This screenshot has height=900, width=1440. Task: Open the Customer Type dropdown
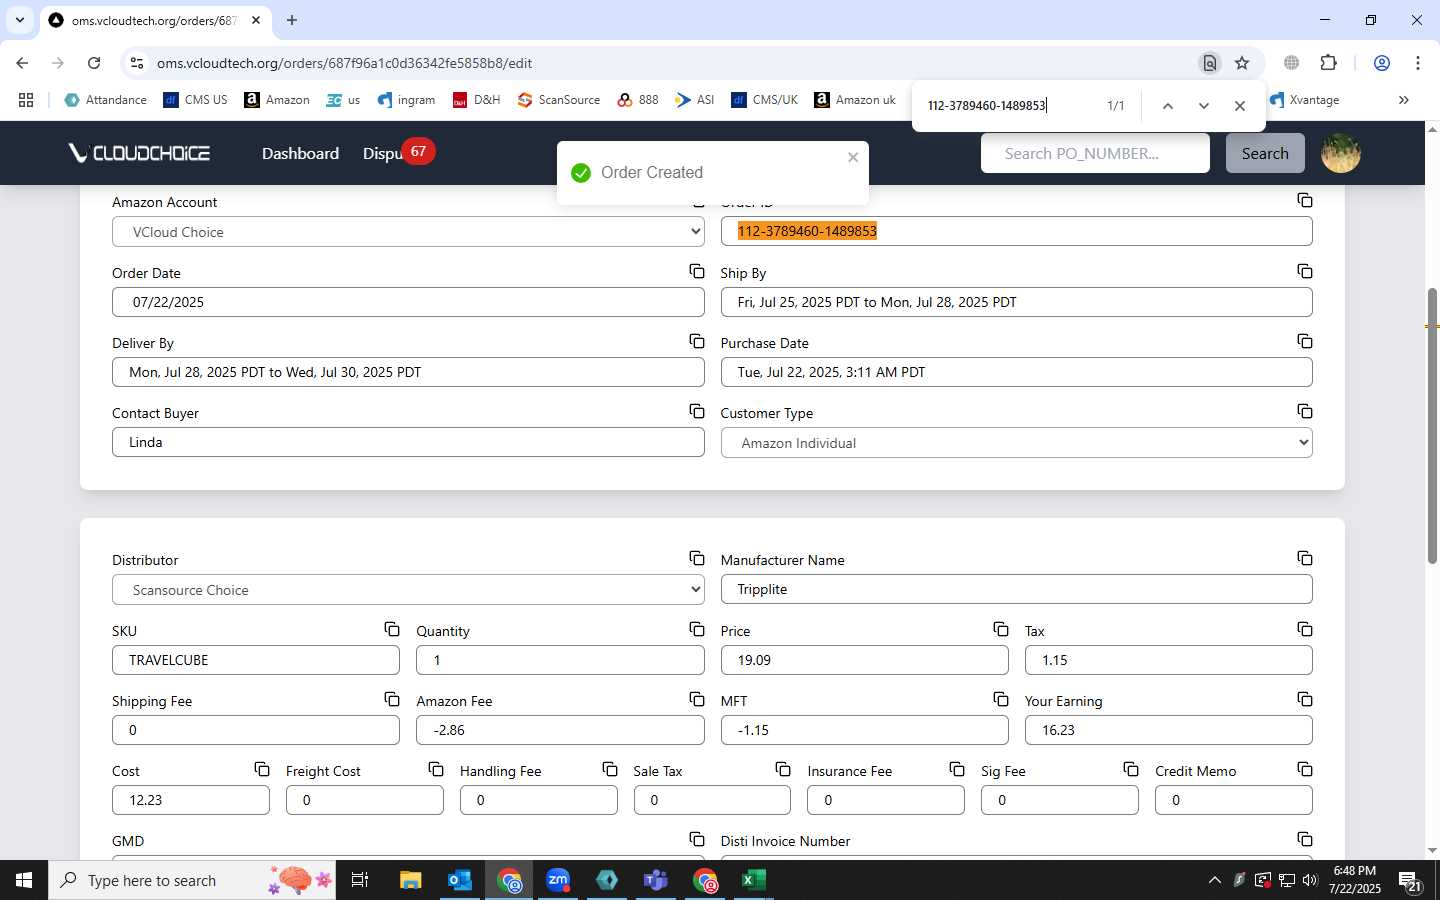click(x=1016, y=443)
